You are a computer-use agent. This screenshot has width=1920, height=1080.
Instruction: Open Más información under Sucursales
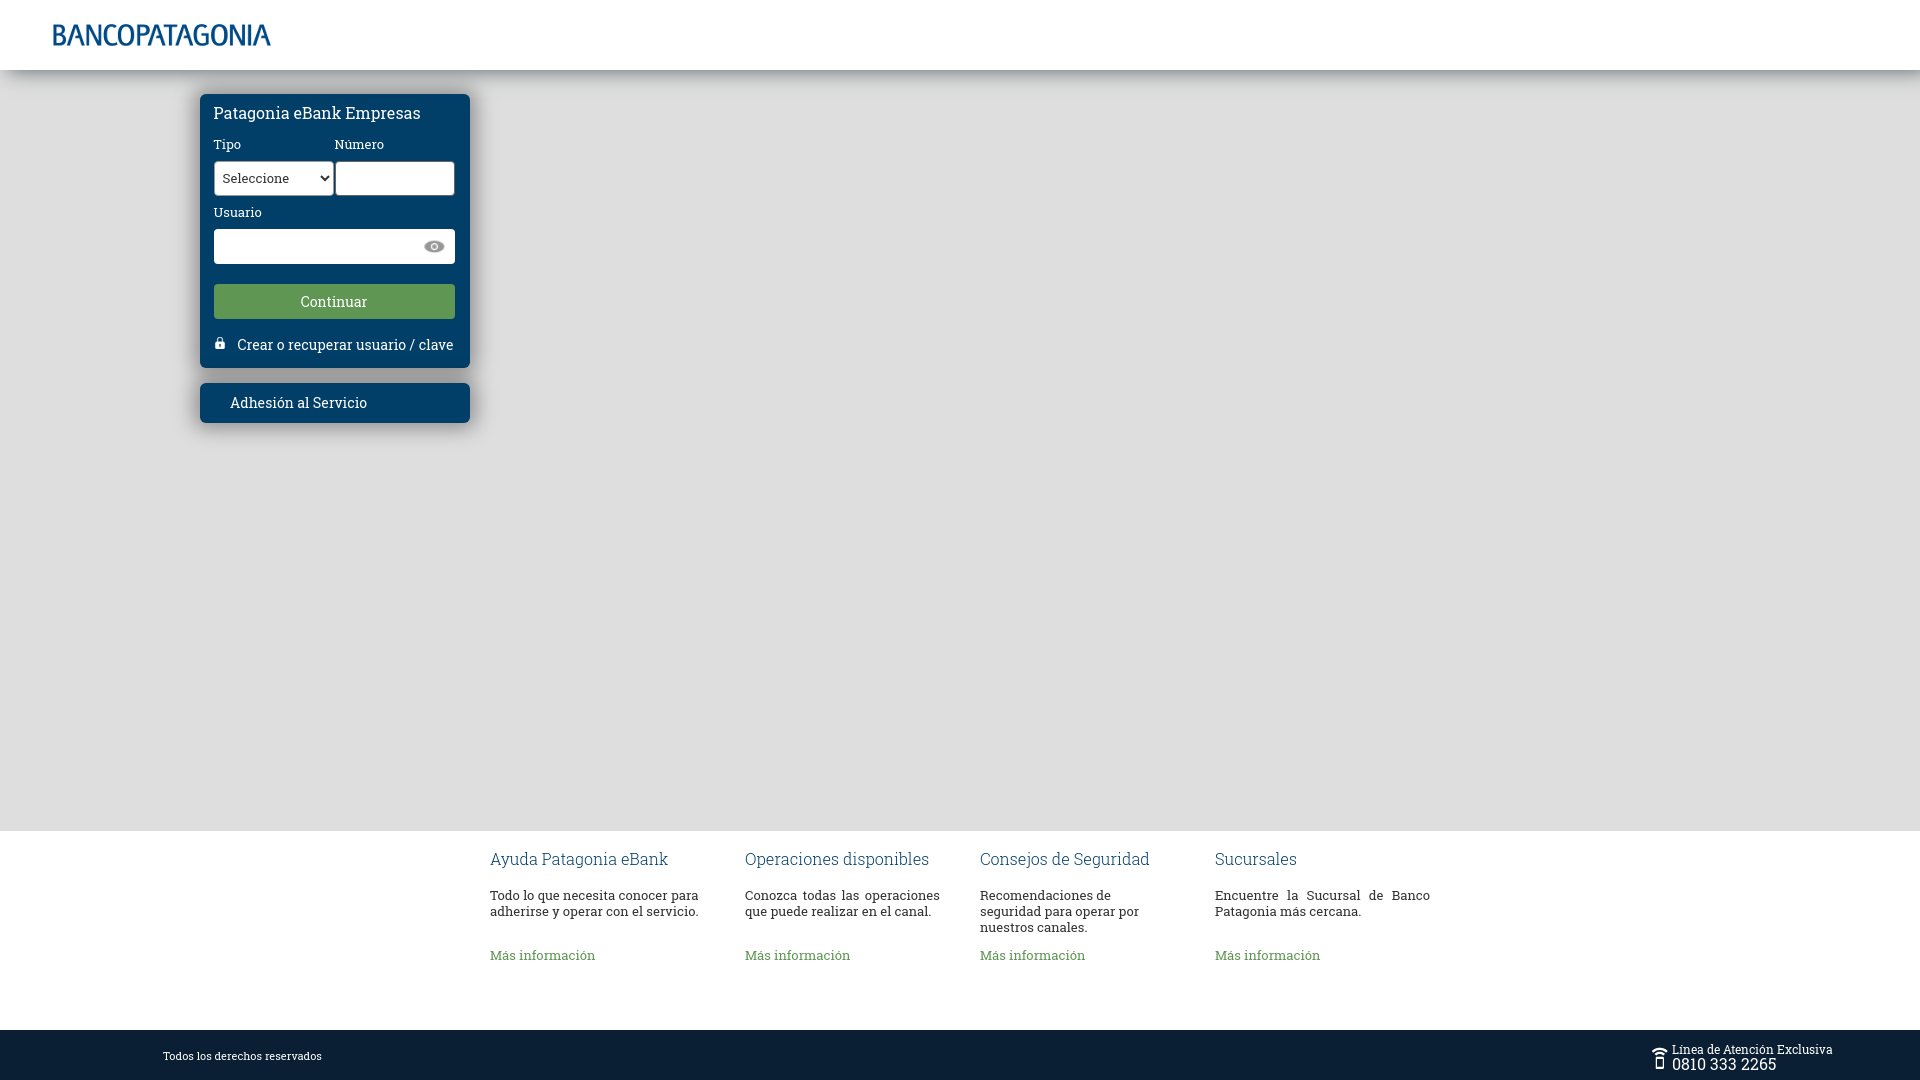coord(1267,956)
